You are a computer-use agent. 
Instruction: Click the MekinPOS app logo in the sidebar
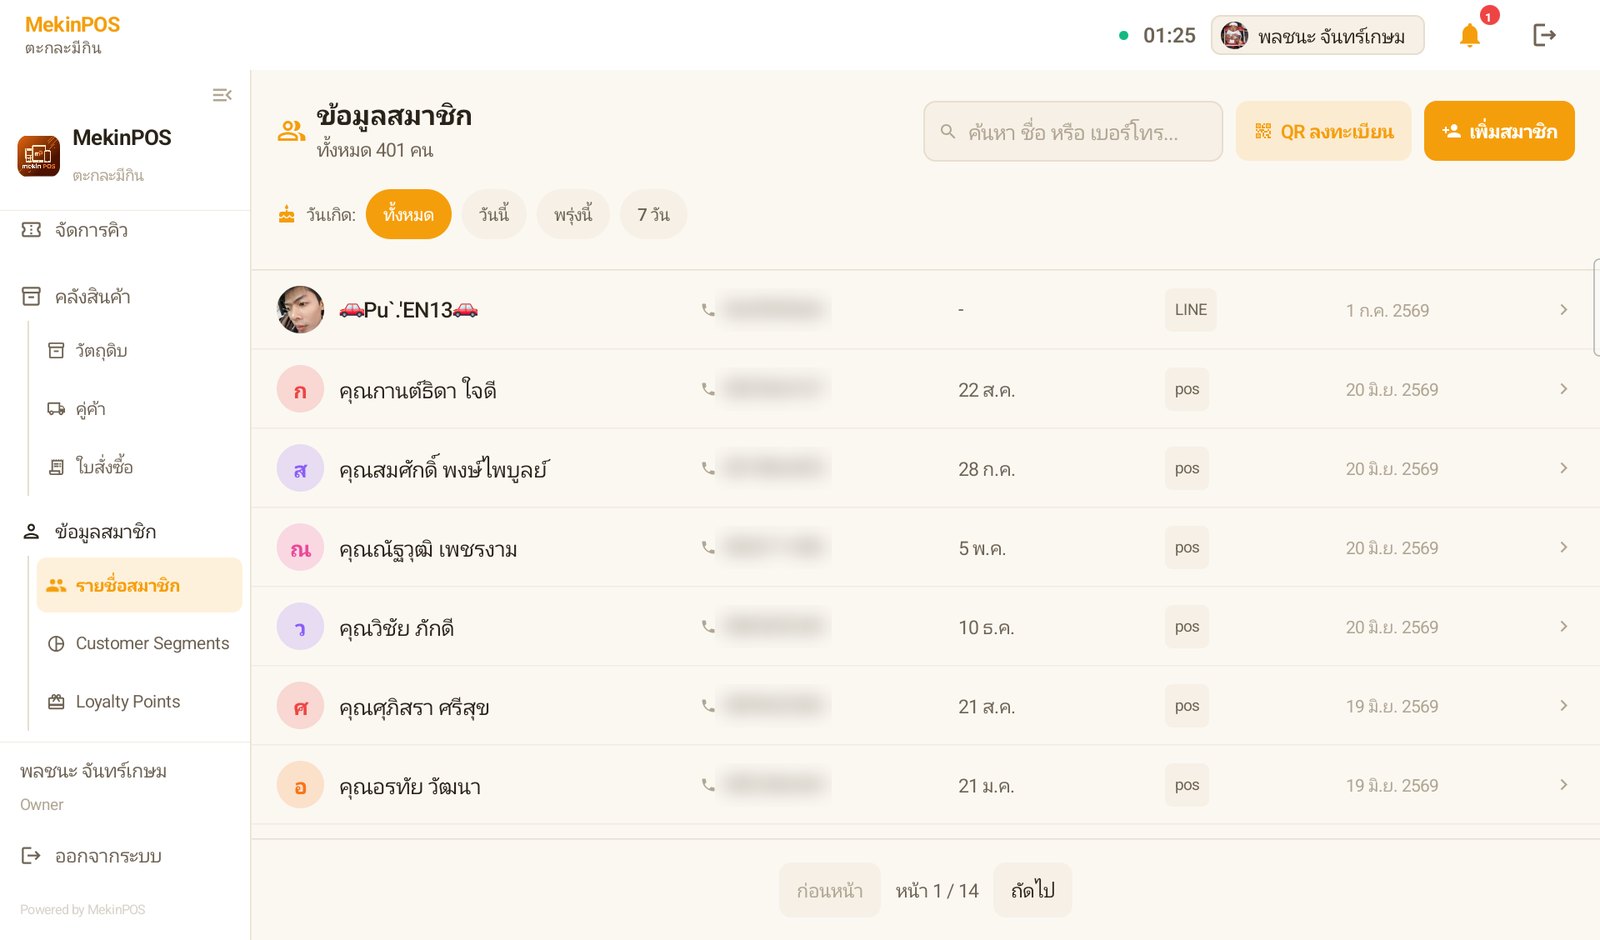39,156
